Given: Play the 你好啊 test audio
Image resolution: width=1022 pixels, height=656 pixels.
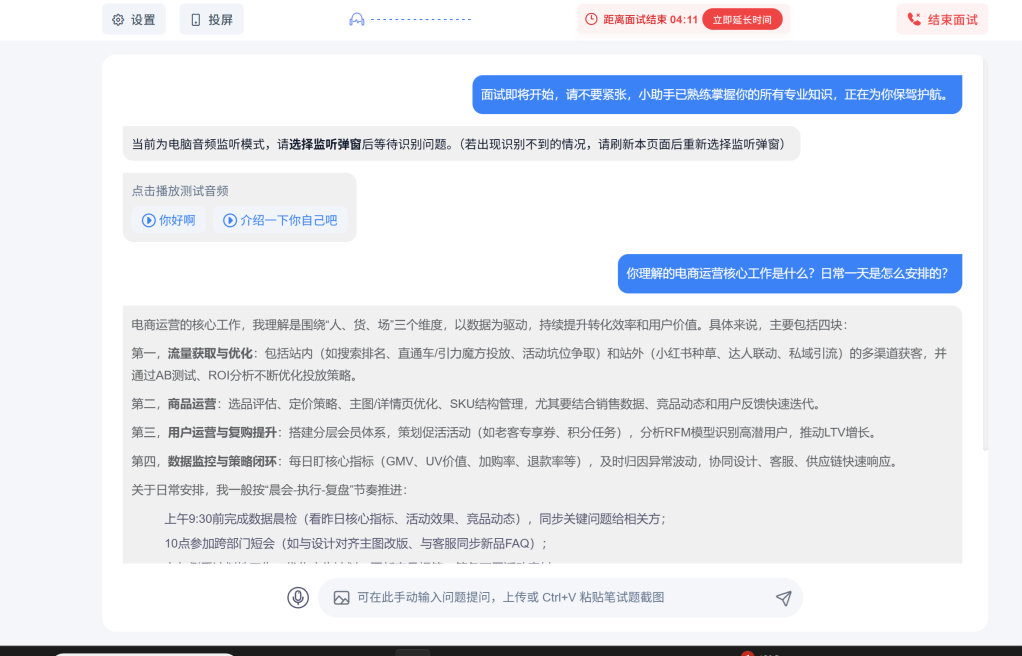Looking at the screenshot, I should click(167, 220).
